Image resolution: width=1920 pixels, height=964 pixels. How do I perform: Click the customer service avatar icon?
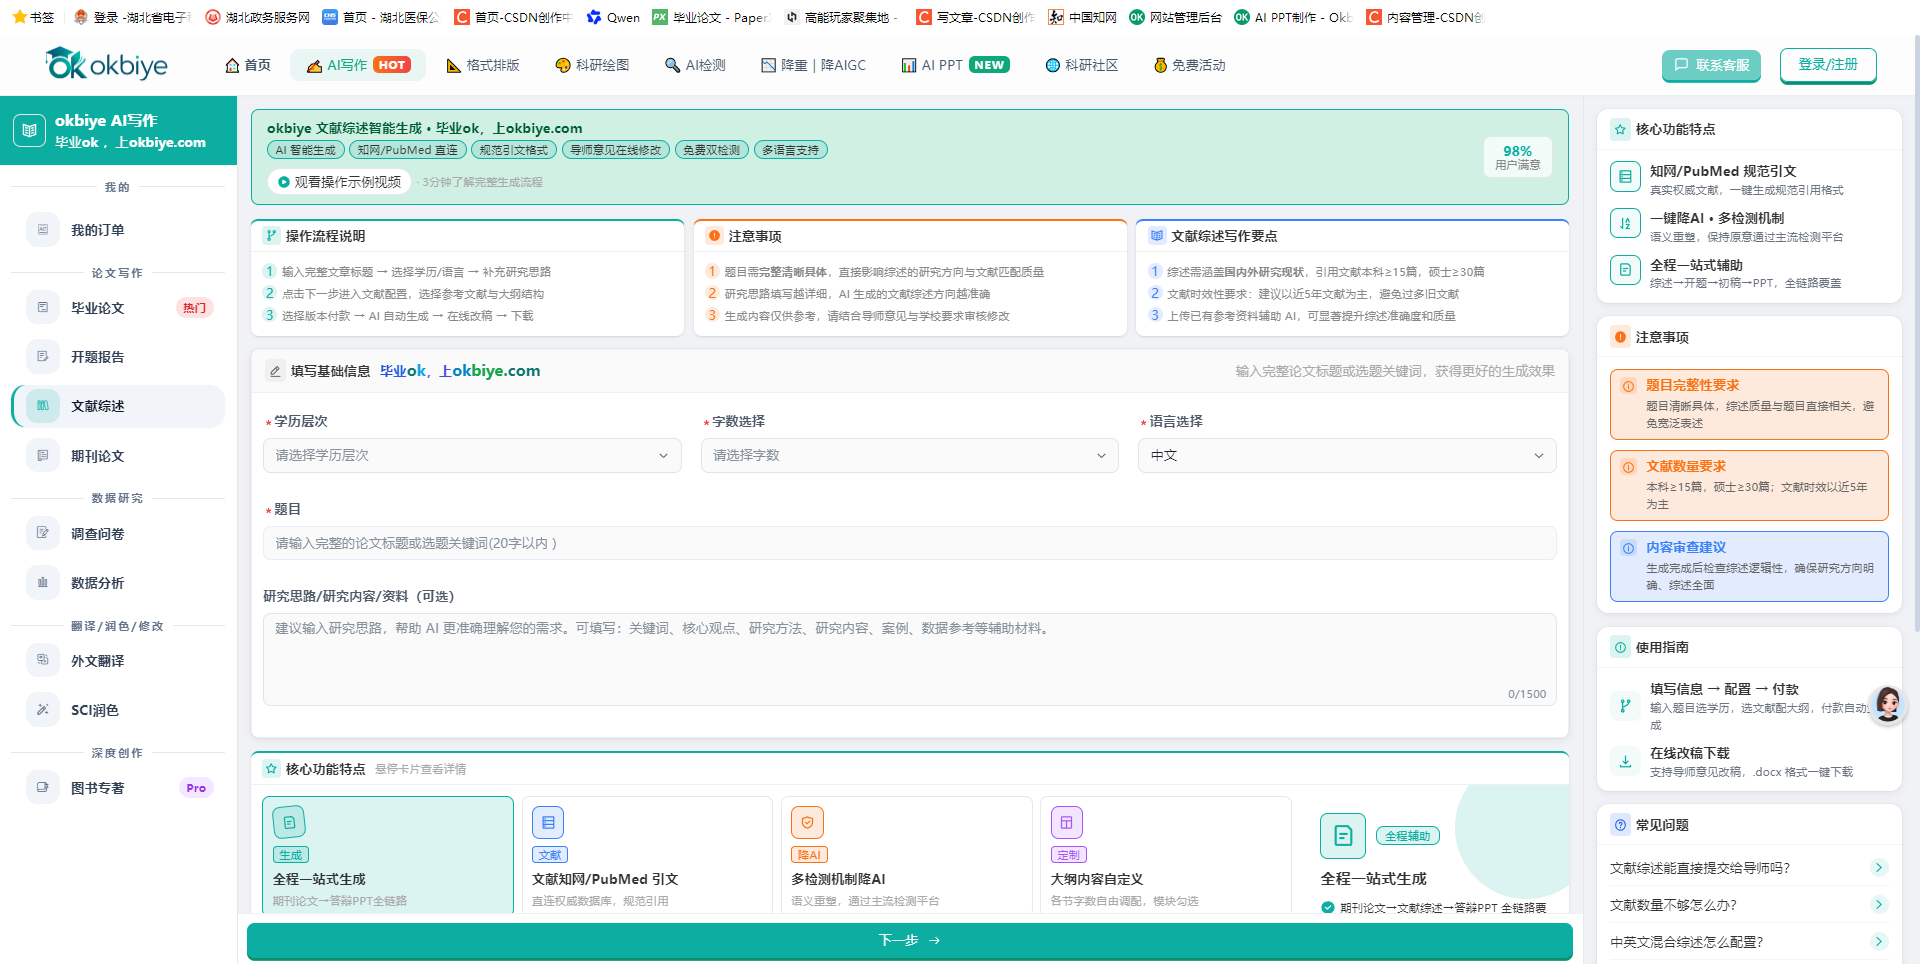pyautogui.click(x=1888, y=704)
